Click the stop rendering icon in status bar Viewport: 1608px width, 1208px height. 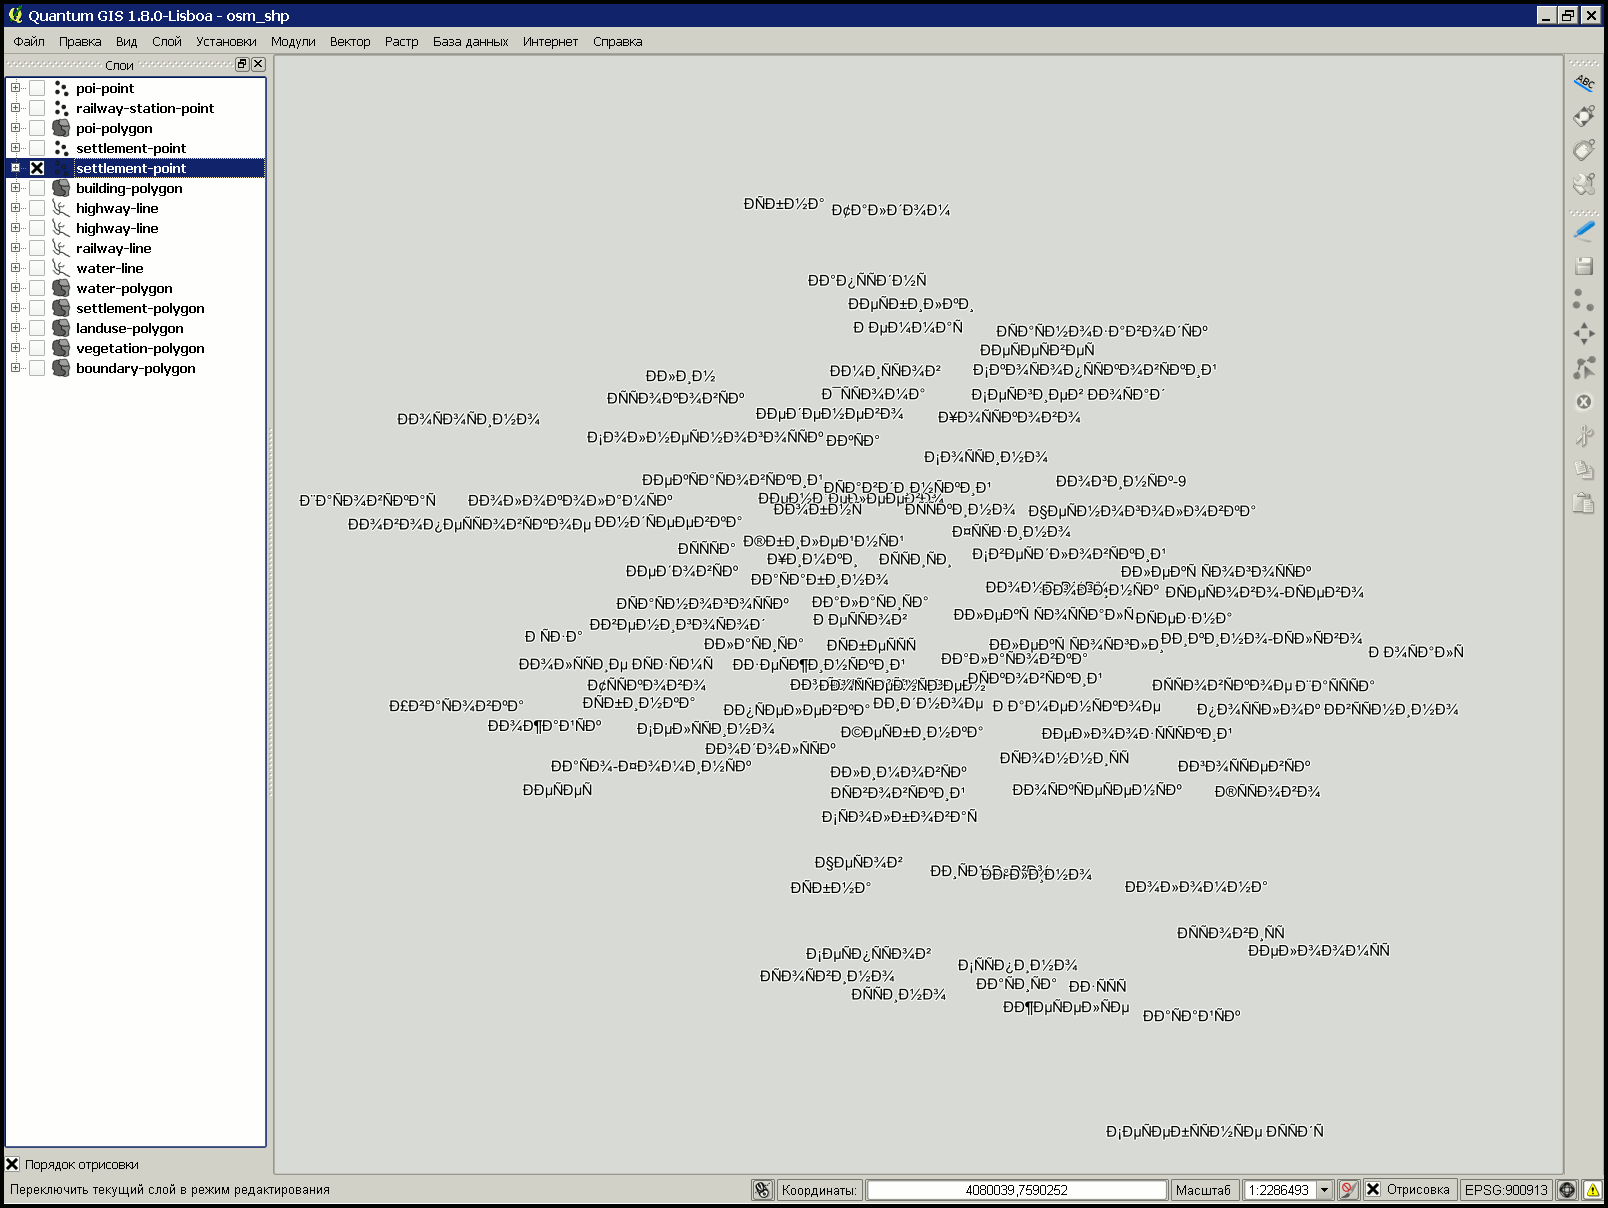pos(1348,1189)
